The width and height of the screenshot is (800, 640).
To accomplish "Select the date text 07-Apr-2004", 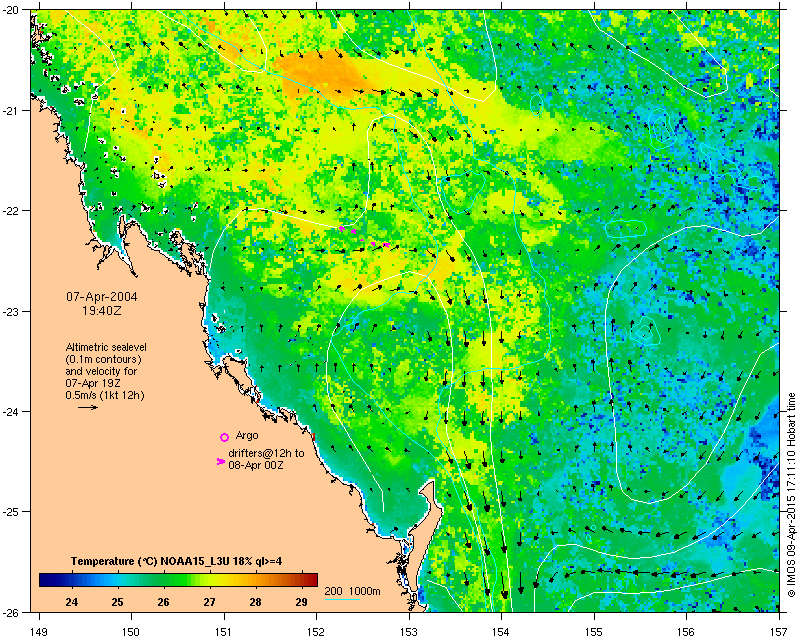I will (x=102, y=297).
